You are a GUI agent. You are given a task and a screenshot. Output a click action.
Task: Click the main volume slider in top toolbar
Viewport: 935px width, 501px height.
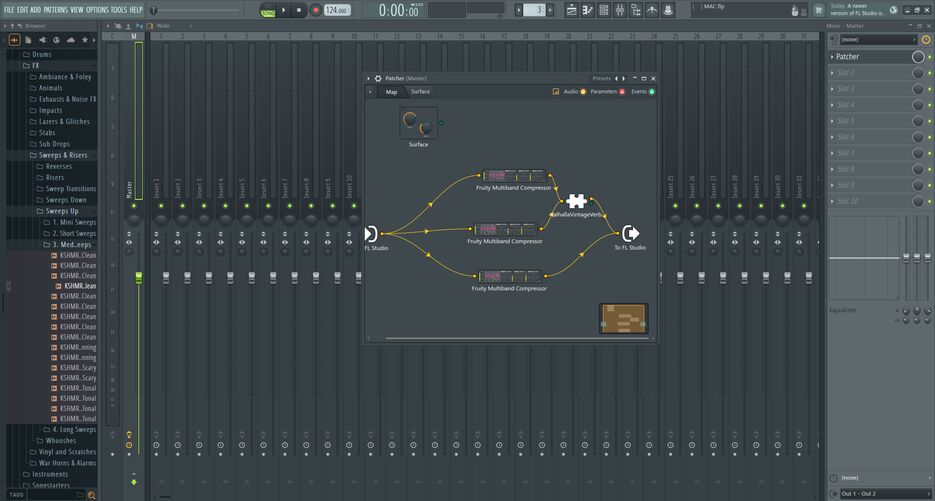[196, 10]
